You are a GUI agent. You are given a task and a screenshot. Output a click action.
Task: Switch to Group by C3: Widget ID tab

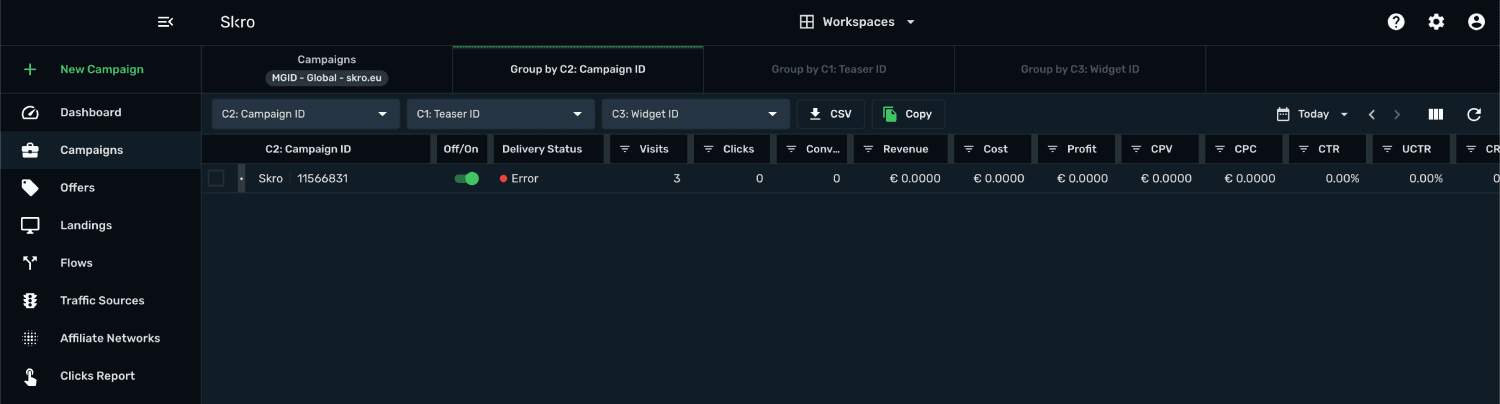click(1080, 70)
